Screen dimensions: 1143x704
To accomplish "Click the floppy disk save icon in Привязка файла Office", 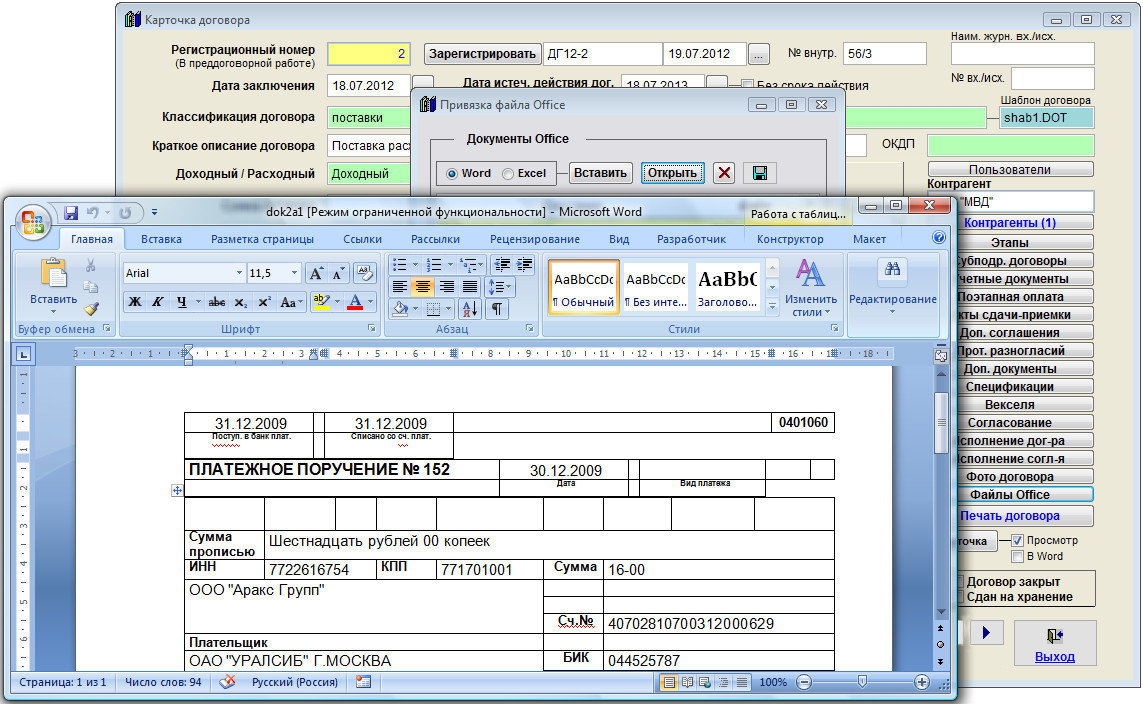I will pyautogui.click(x=760, y=173).
